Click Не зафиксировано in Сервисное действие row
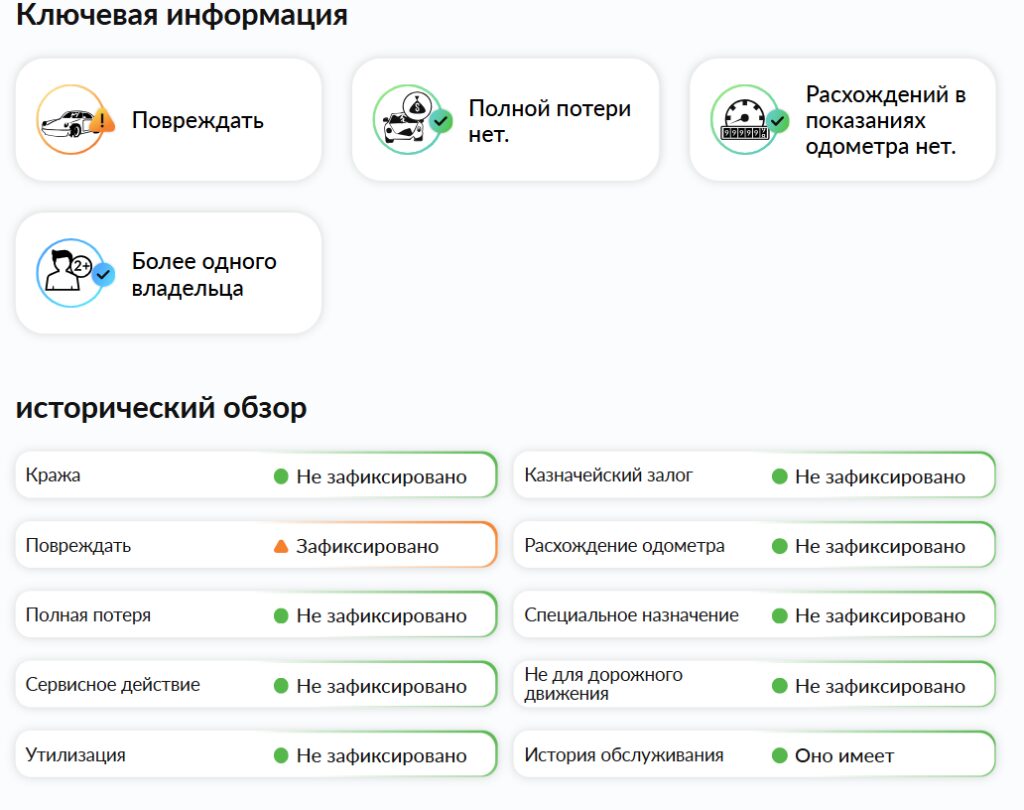This screenshot has height=810, width=1024. click(x=381, y=685)
